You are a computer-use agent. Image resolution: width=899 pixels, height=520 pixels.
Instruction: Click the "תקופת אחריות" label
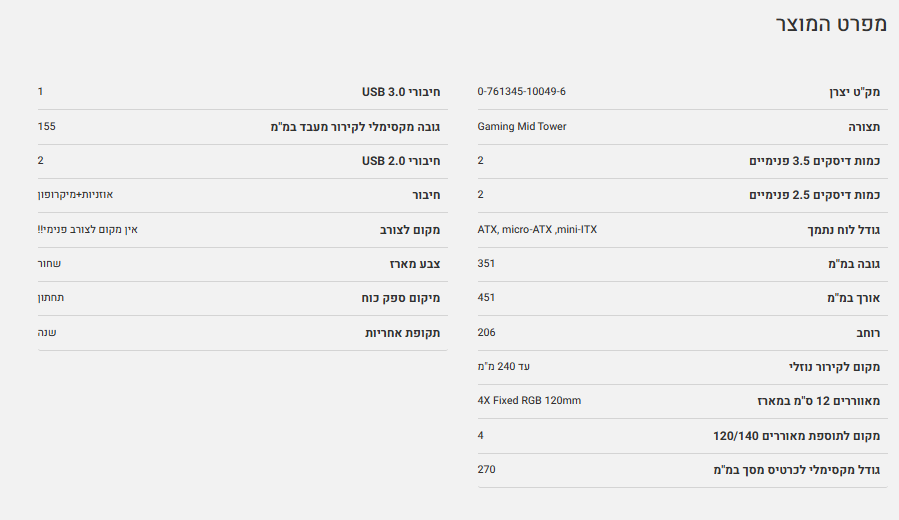[403, 333]
